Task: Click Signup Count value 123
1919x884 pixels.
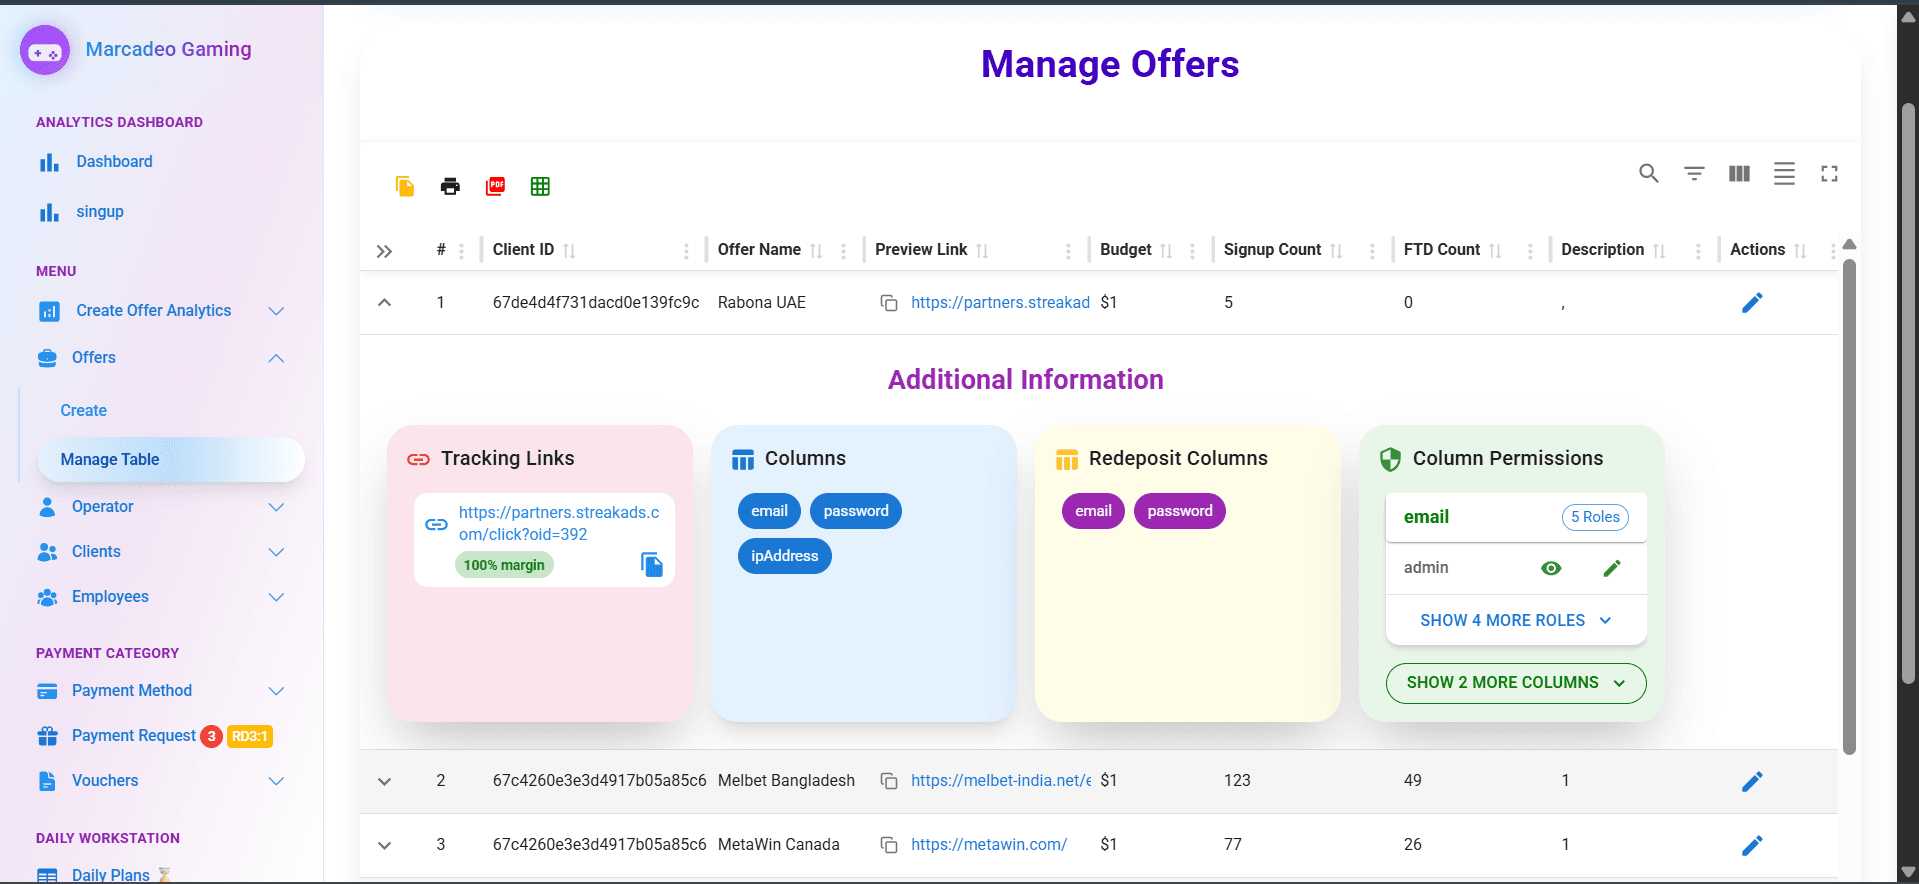Action: [1237, 780]
